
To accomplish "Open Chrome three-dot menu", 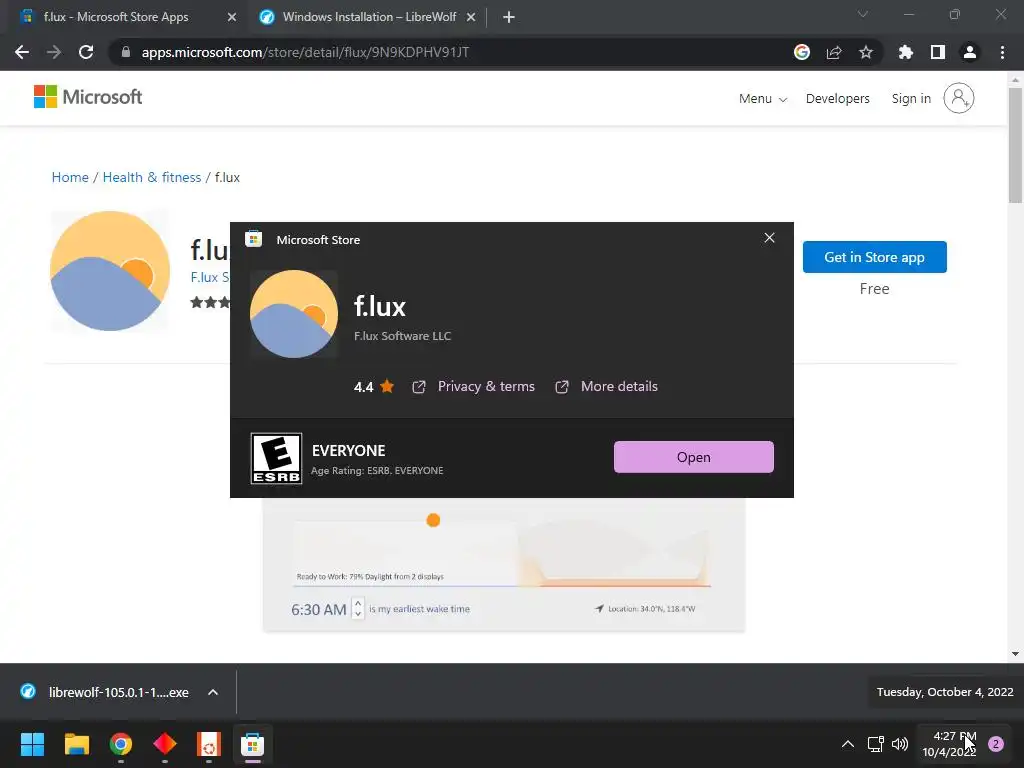I will point(1002,52).
